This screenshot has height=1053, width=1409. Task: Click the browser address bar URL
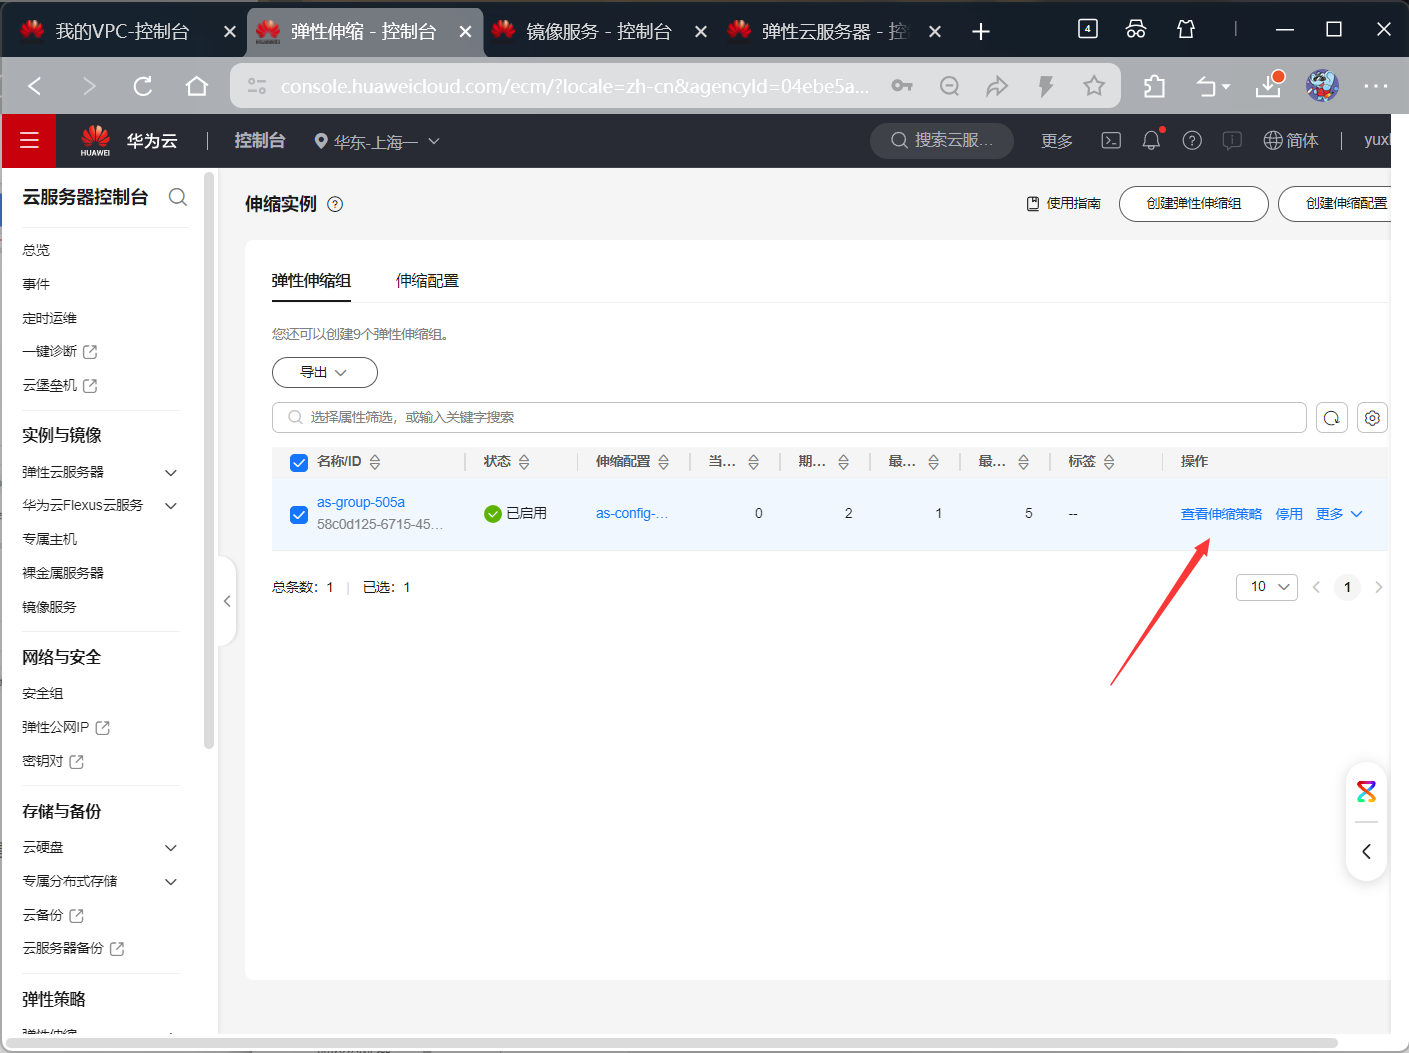[x=575, y=87]
